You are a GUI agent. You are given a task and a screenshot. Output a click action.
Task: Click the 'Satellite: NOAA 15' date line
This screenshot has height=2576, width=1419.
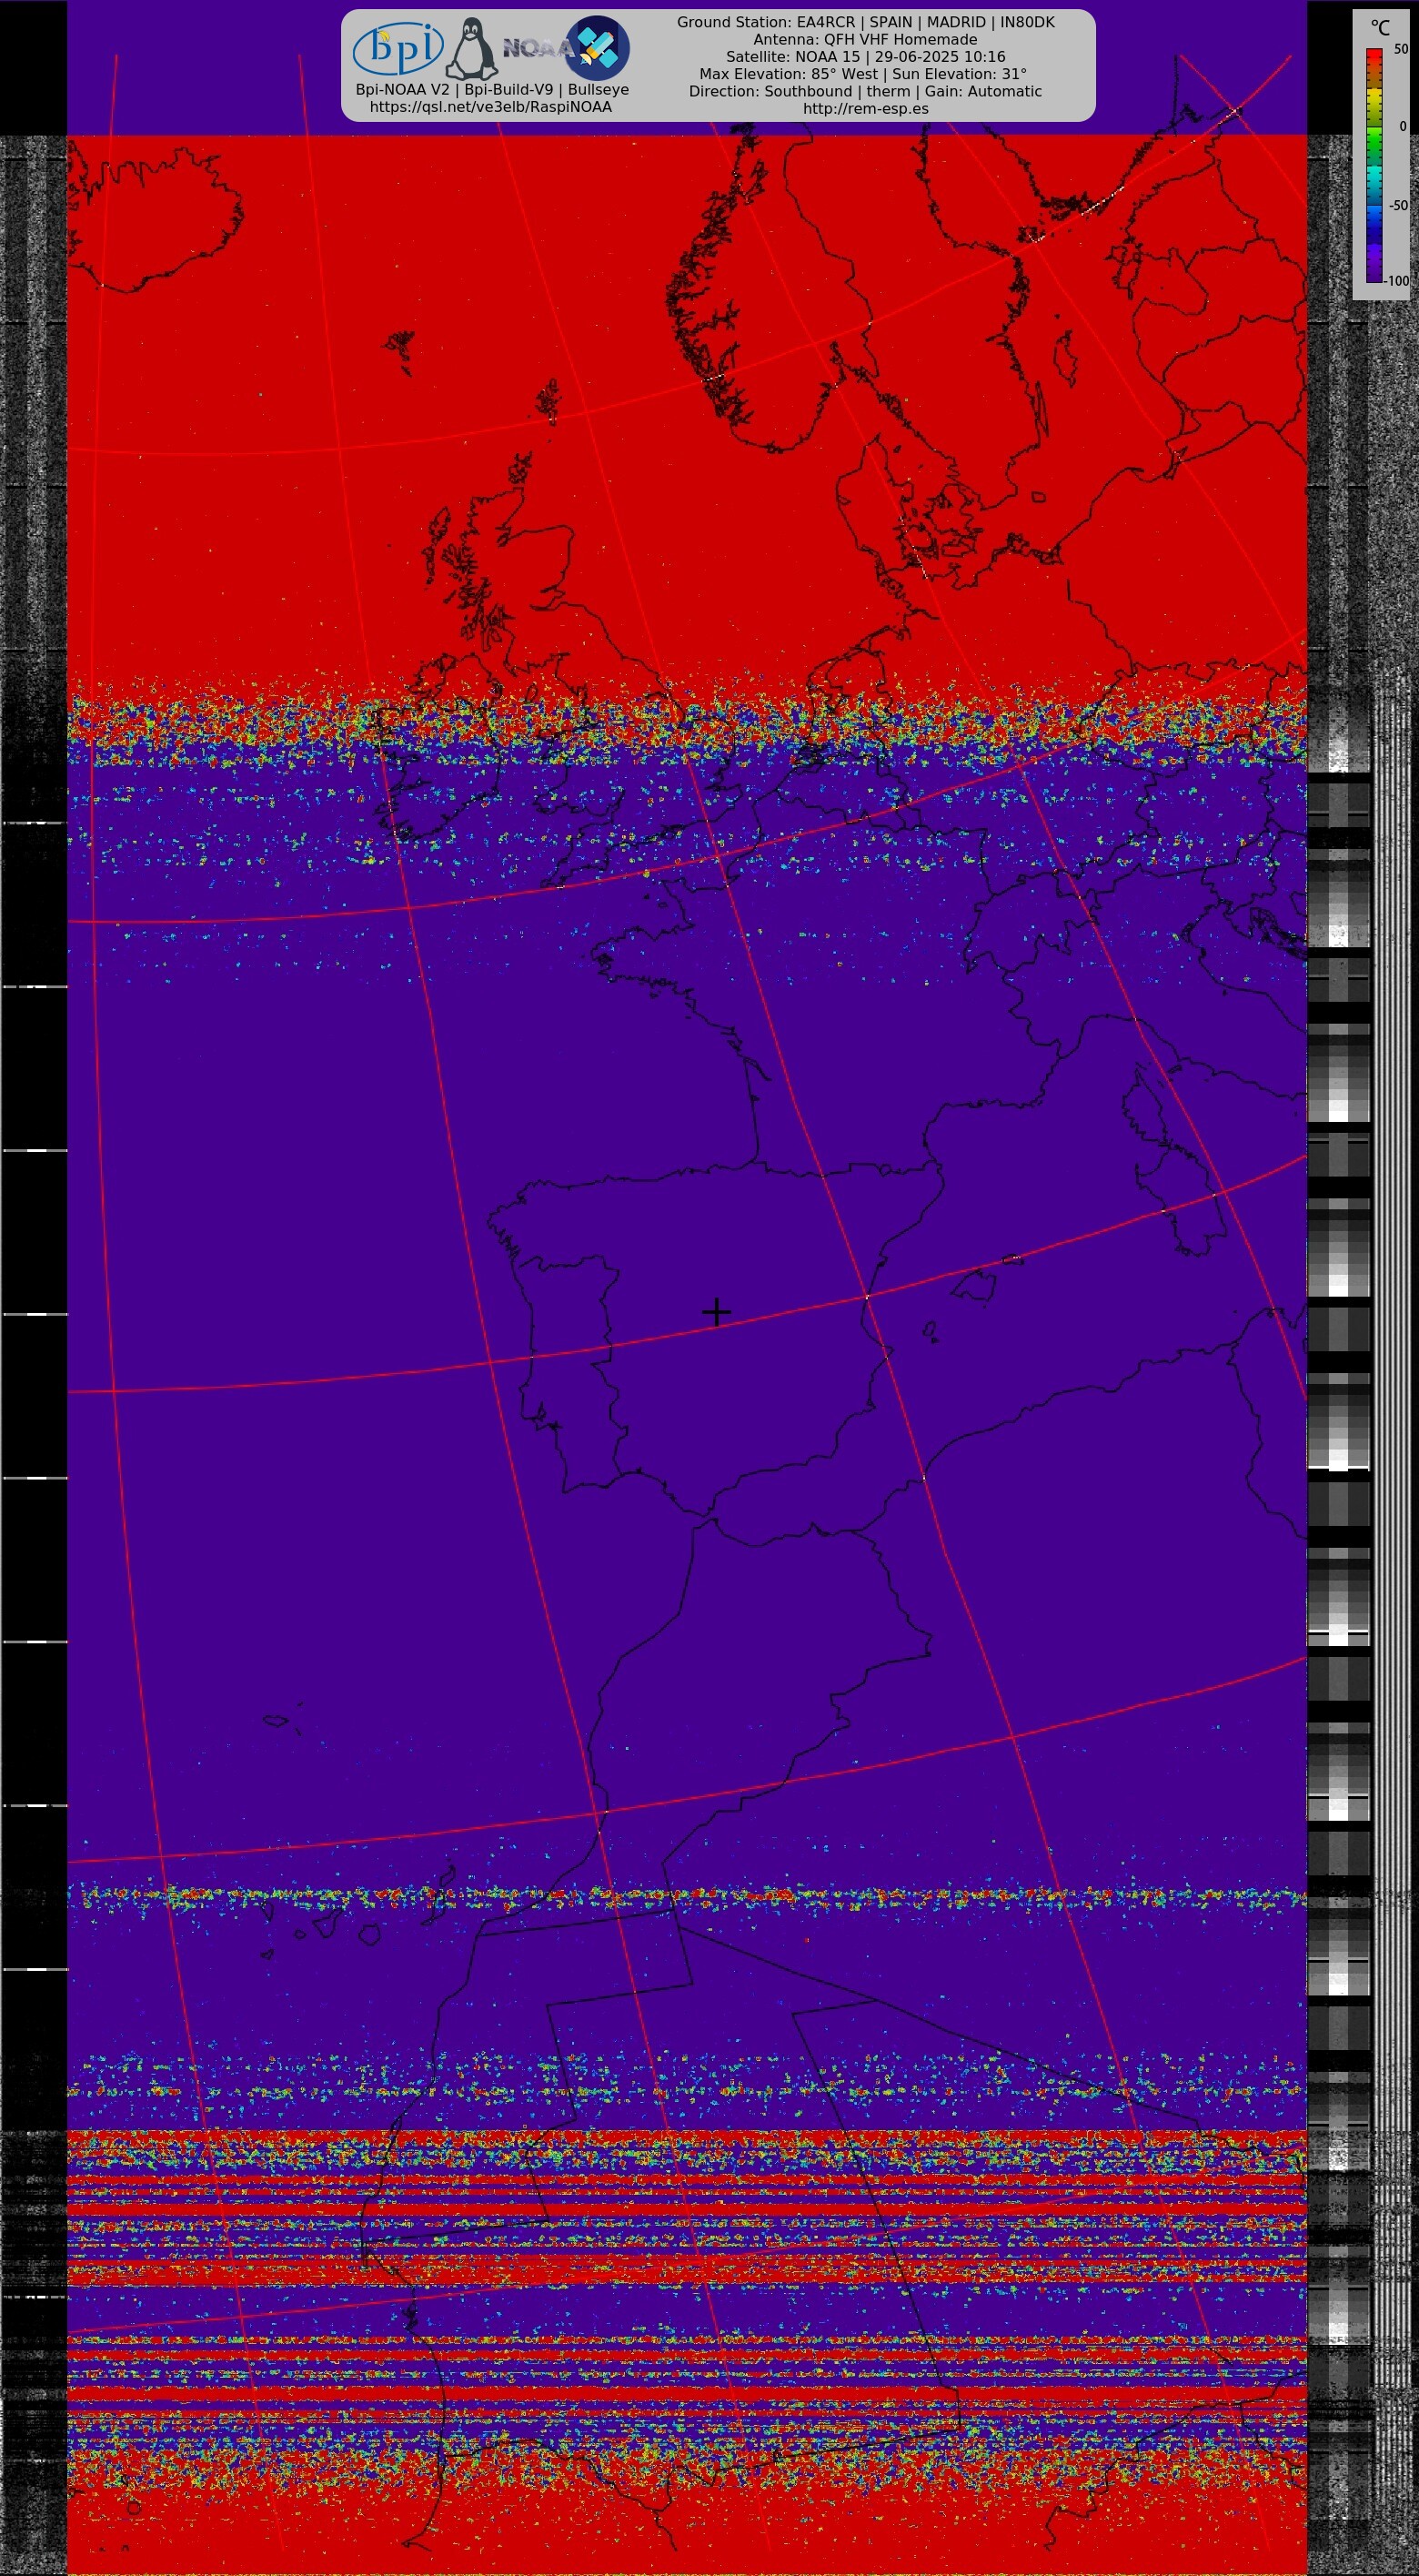pos(866,56)
